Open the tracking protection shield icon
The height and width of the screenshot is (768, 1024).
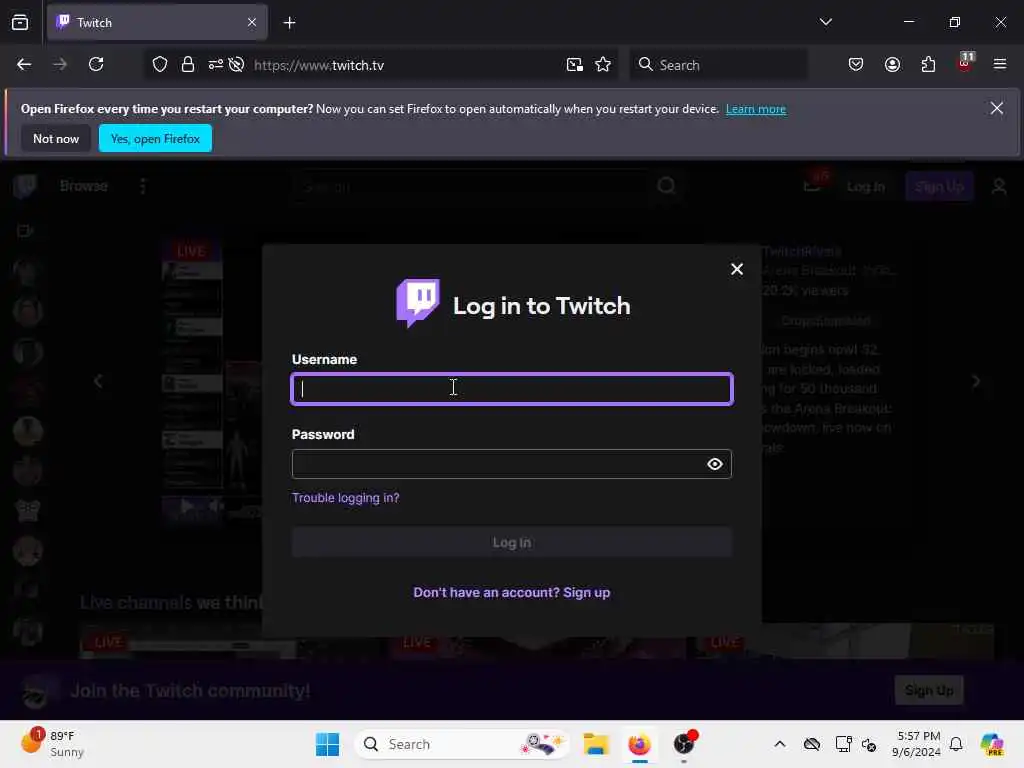(160, 65)
